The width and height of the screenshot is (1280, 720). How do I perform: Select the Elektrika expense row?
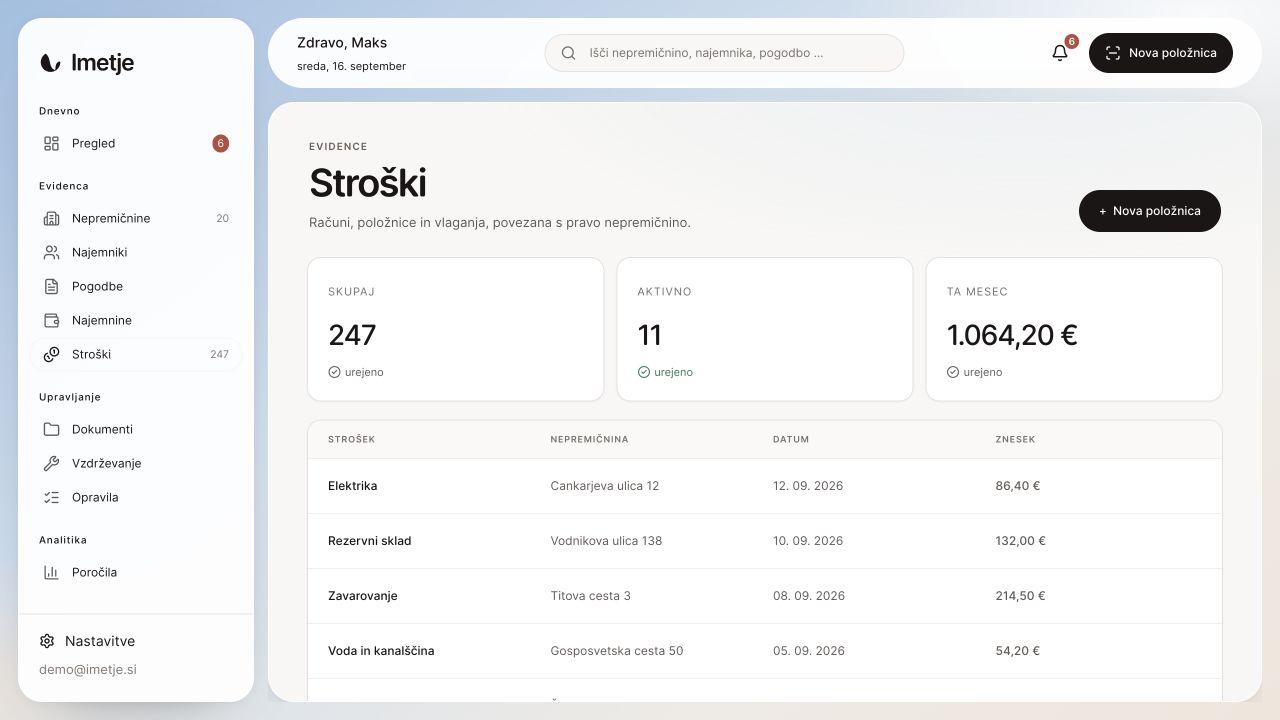coord(765,486)
